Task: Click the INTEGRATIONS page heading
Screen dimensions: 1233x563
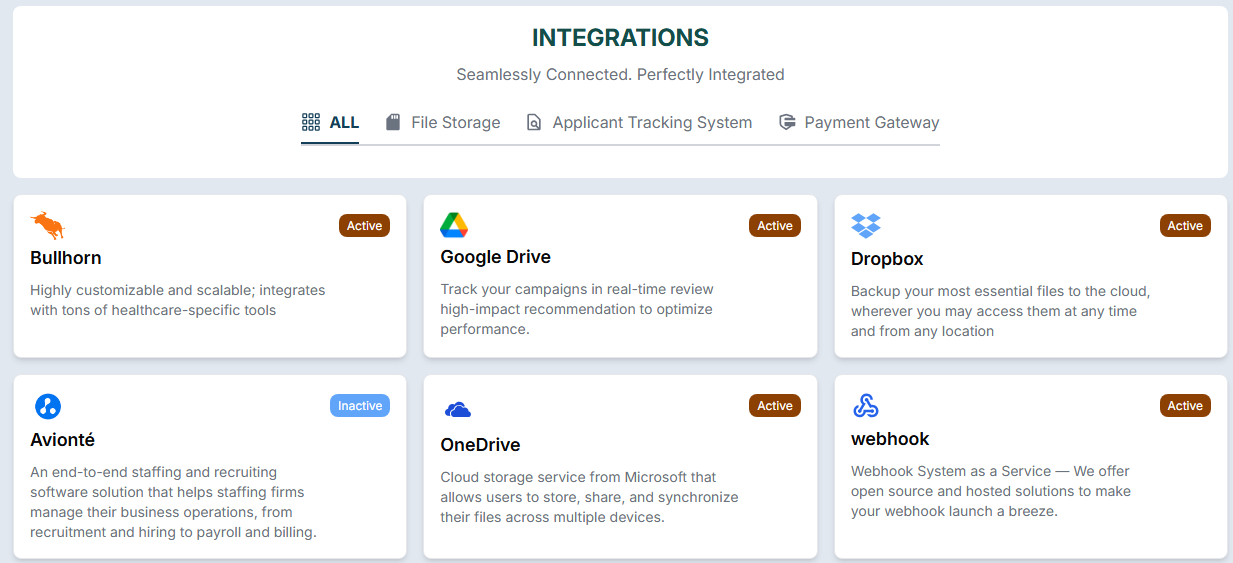Action: (x=620, y=38)
